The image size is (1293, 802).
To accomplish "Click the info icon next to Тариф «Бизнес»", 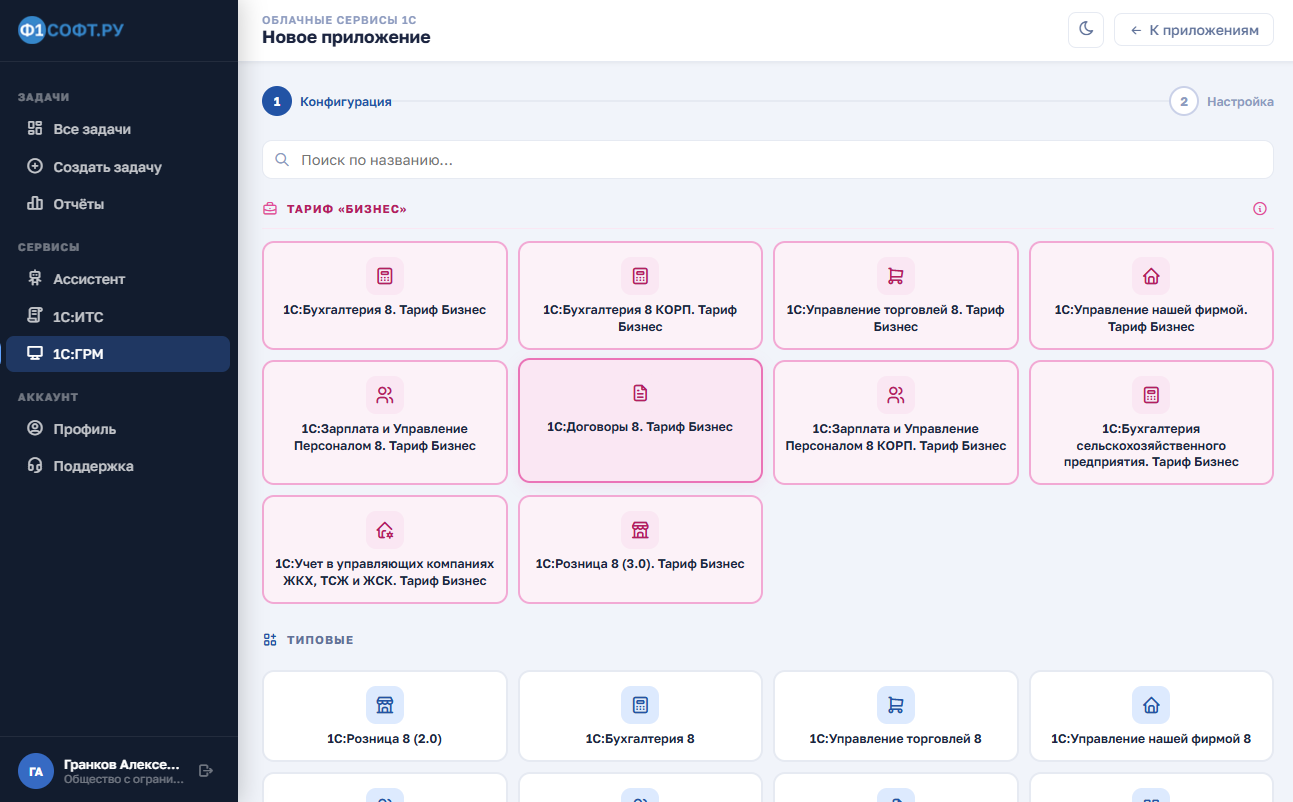I will (x=1260, y=209).
